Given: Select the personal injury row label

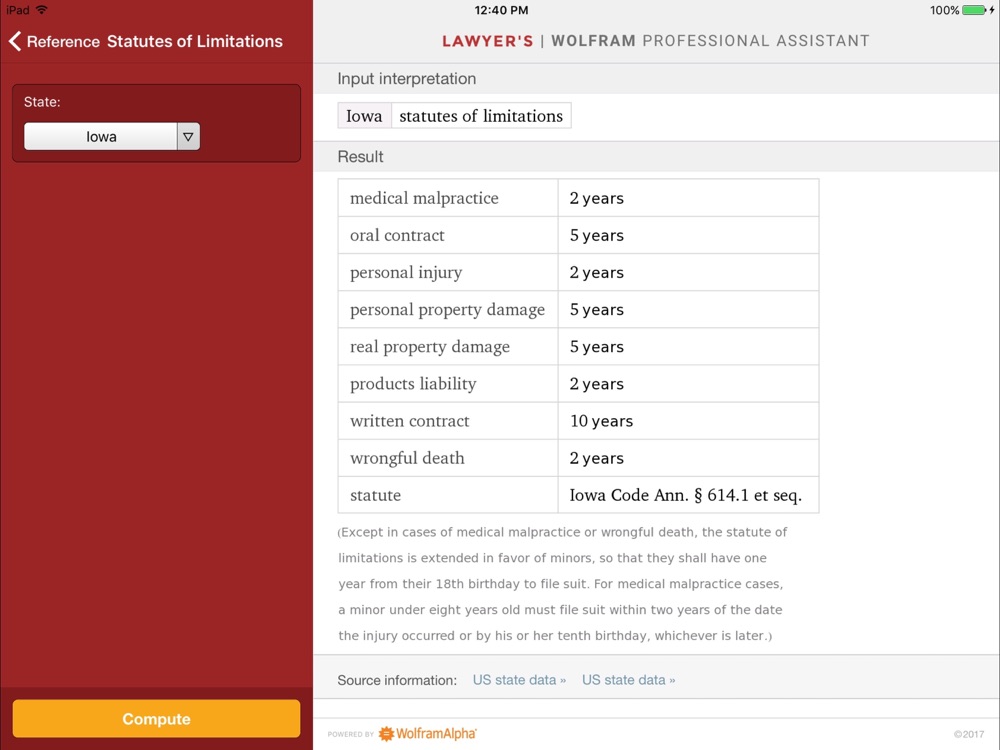Looking at the screenshot, I should [x=406, y=272].
